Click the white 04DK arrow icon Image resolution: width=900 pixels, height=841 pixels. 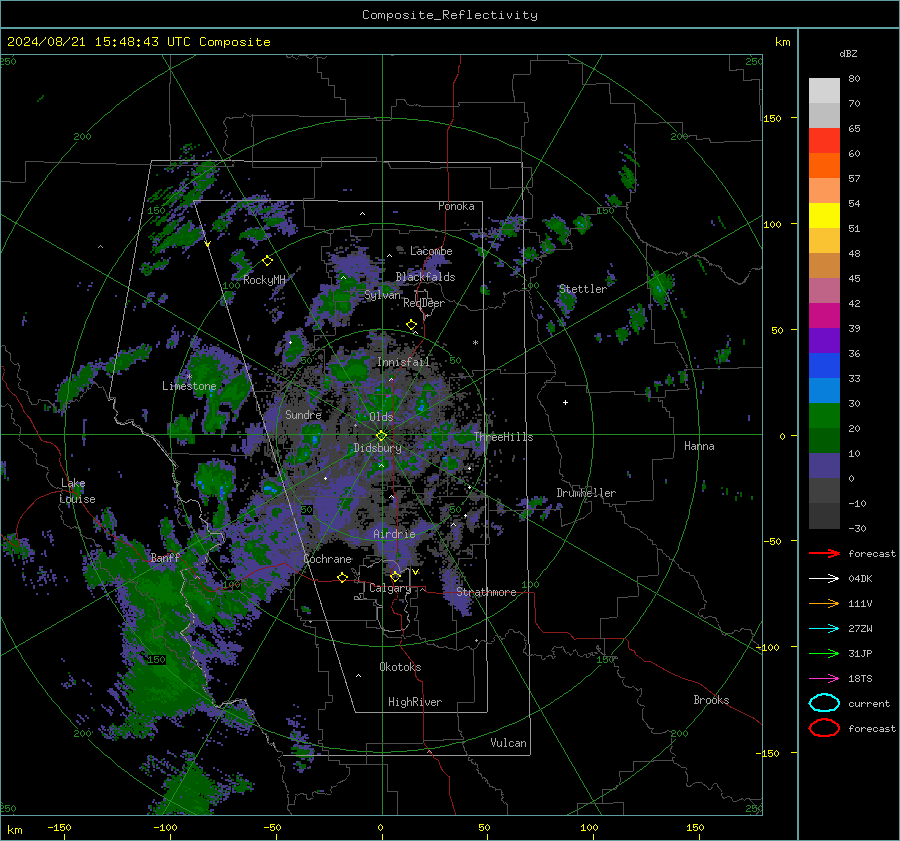pyautogui.click(x=824, y=578)
